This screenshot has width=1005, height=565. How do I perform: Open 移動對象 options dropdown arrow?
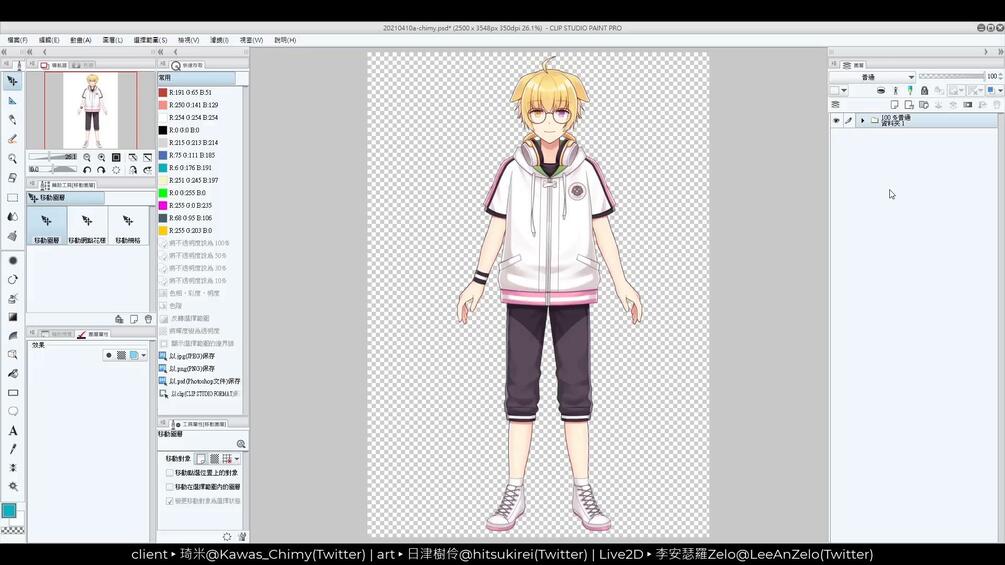237,459
